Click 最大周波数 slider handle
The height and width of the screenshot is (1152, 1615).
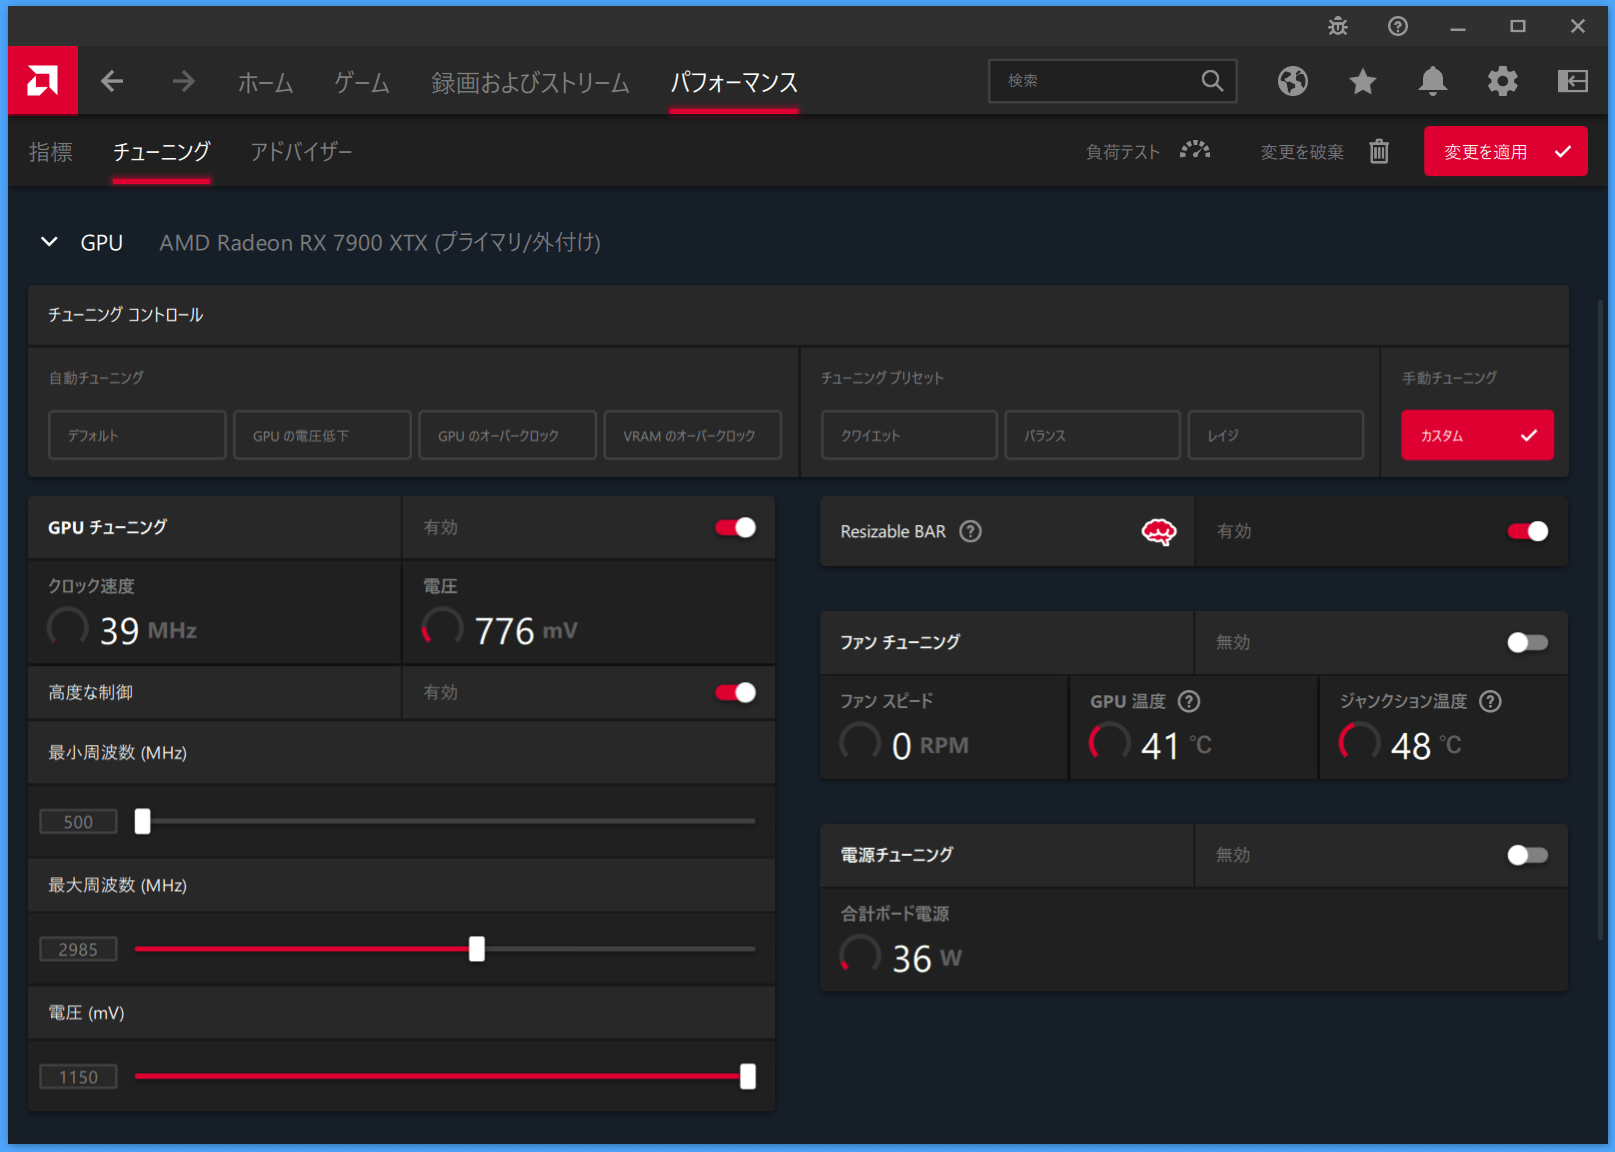pos(477,949)
